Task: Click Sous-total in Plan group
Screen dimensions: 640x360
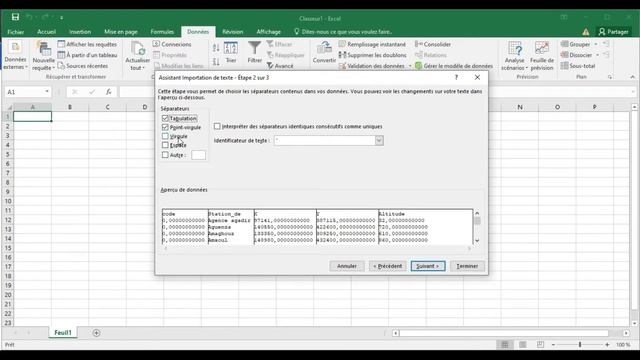Action: [578, 65]
